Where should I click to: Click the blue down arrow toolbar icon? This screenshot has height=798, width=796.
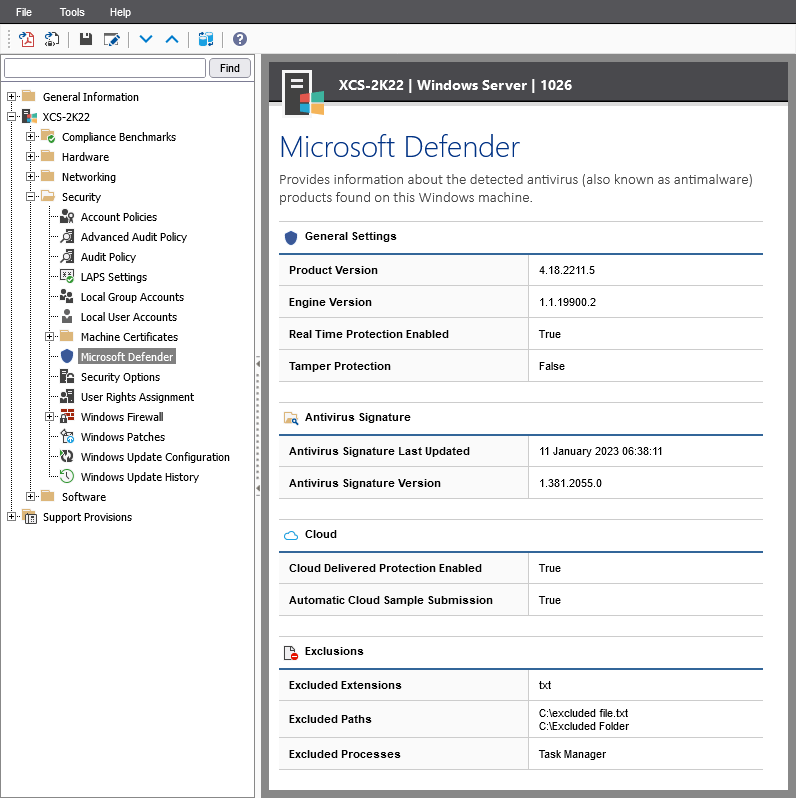[146, 39]
